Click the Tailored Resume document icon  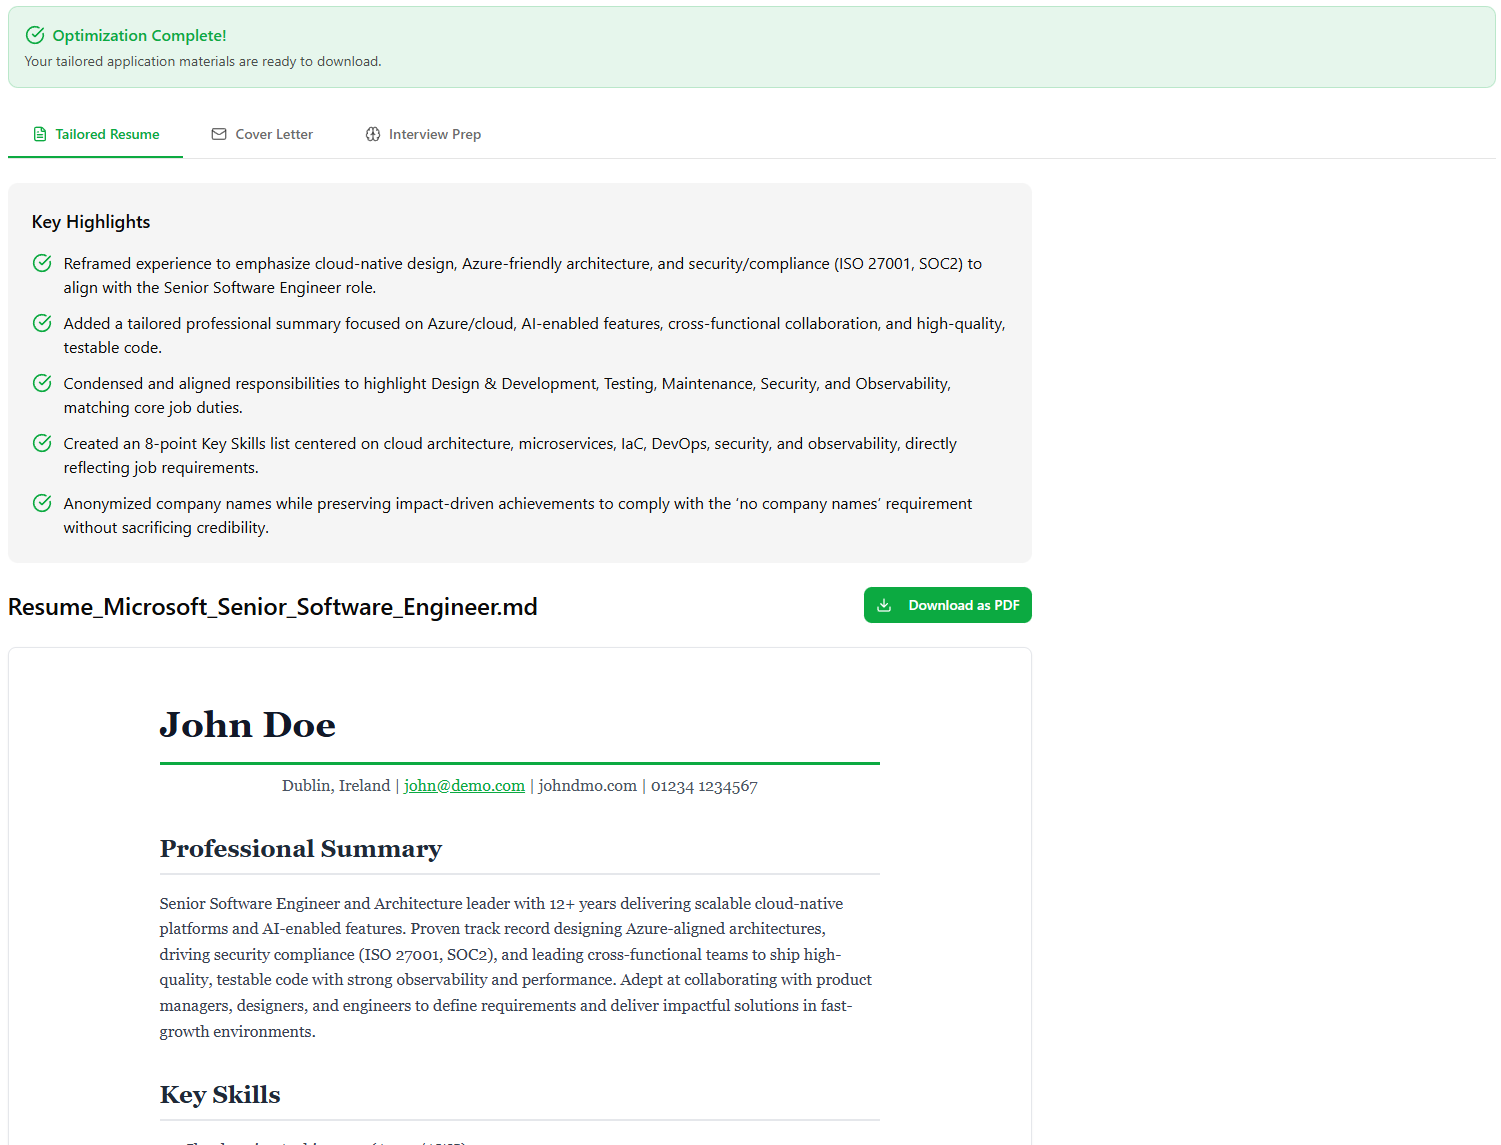tap(40, 134)
